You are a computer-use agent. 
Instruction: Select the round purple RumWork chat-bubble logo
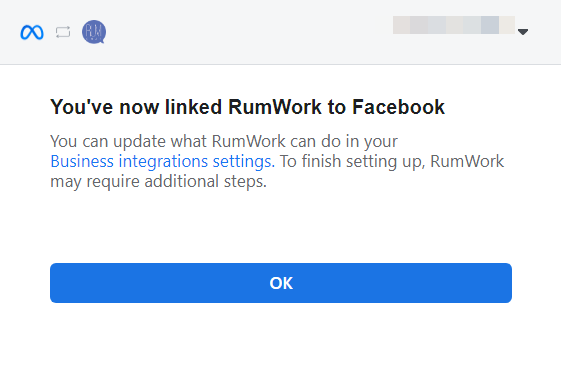pyautogui.click(x=94, y=32)
